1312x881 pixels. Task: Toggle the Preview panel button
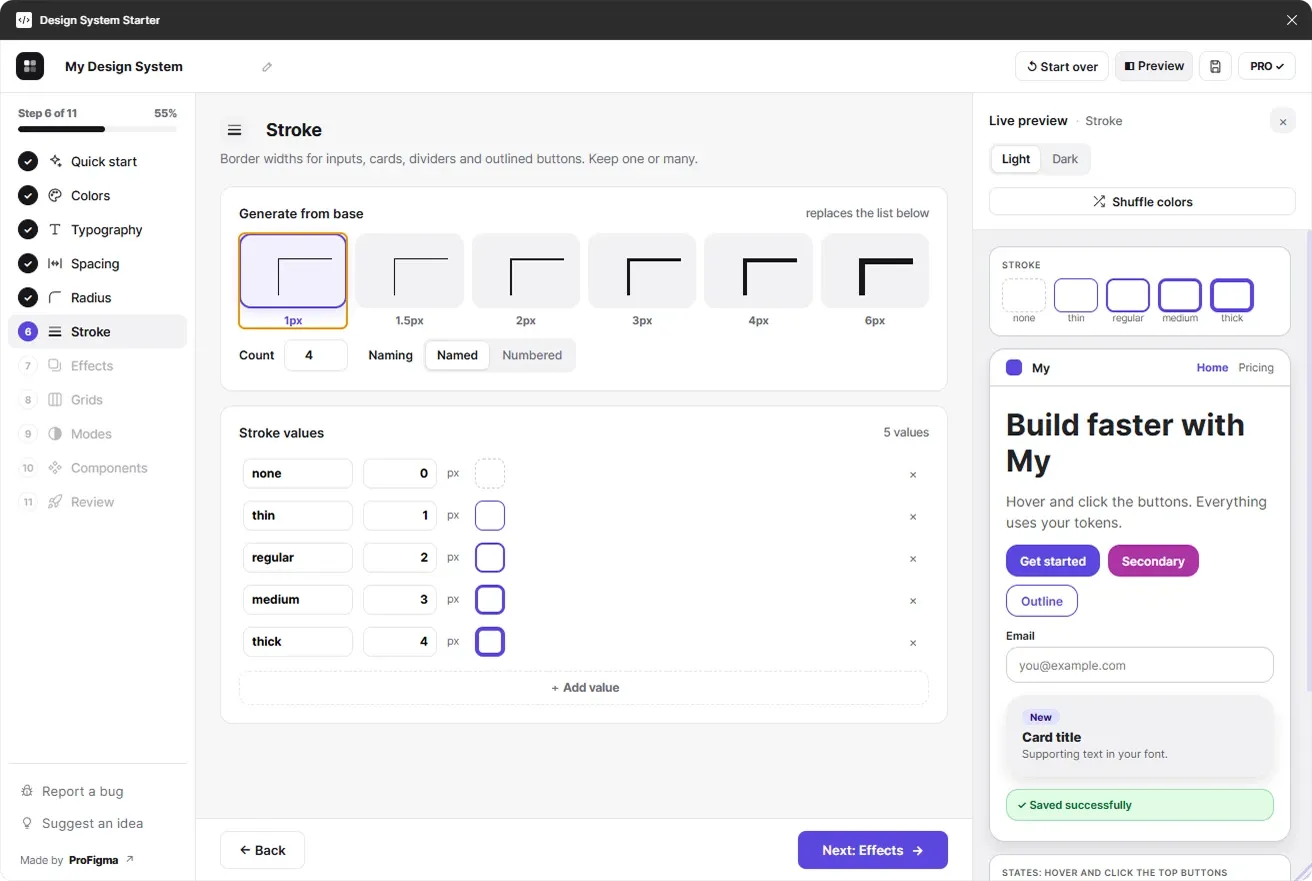tap(1154, 66)
